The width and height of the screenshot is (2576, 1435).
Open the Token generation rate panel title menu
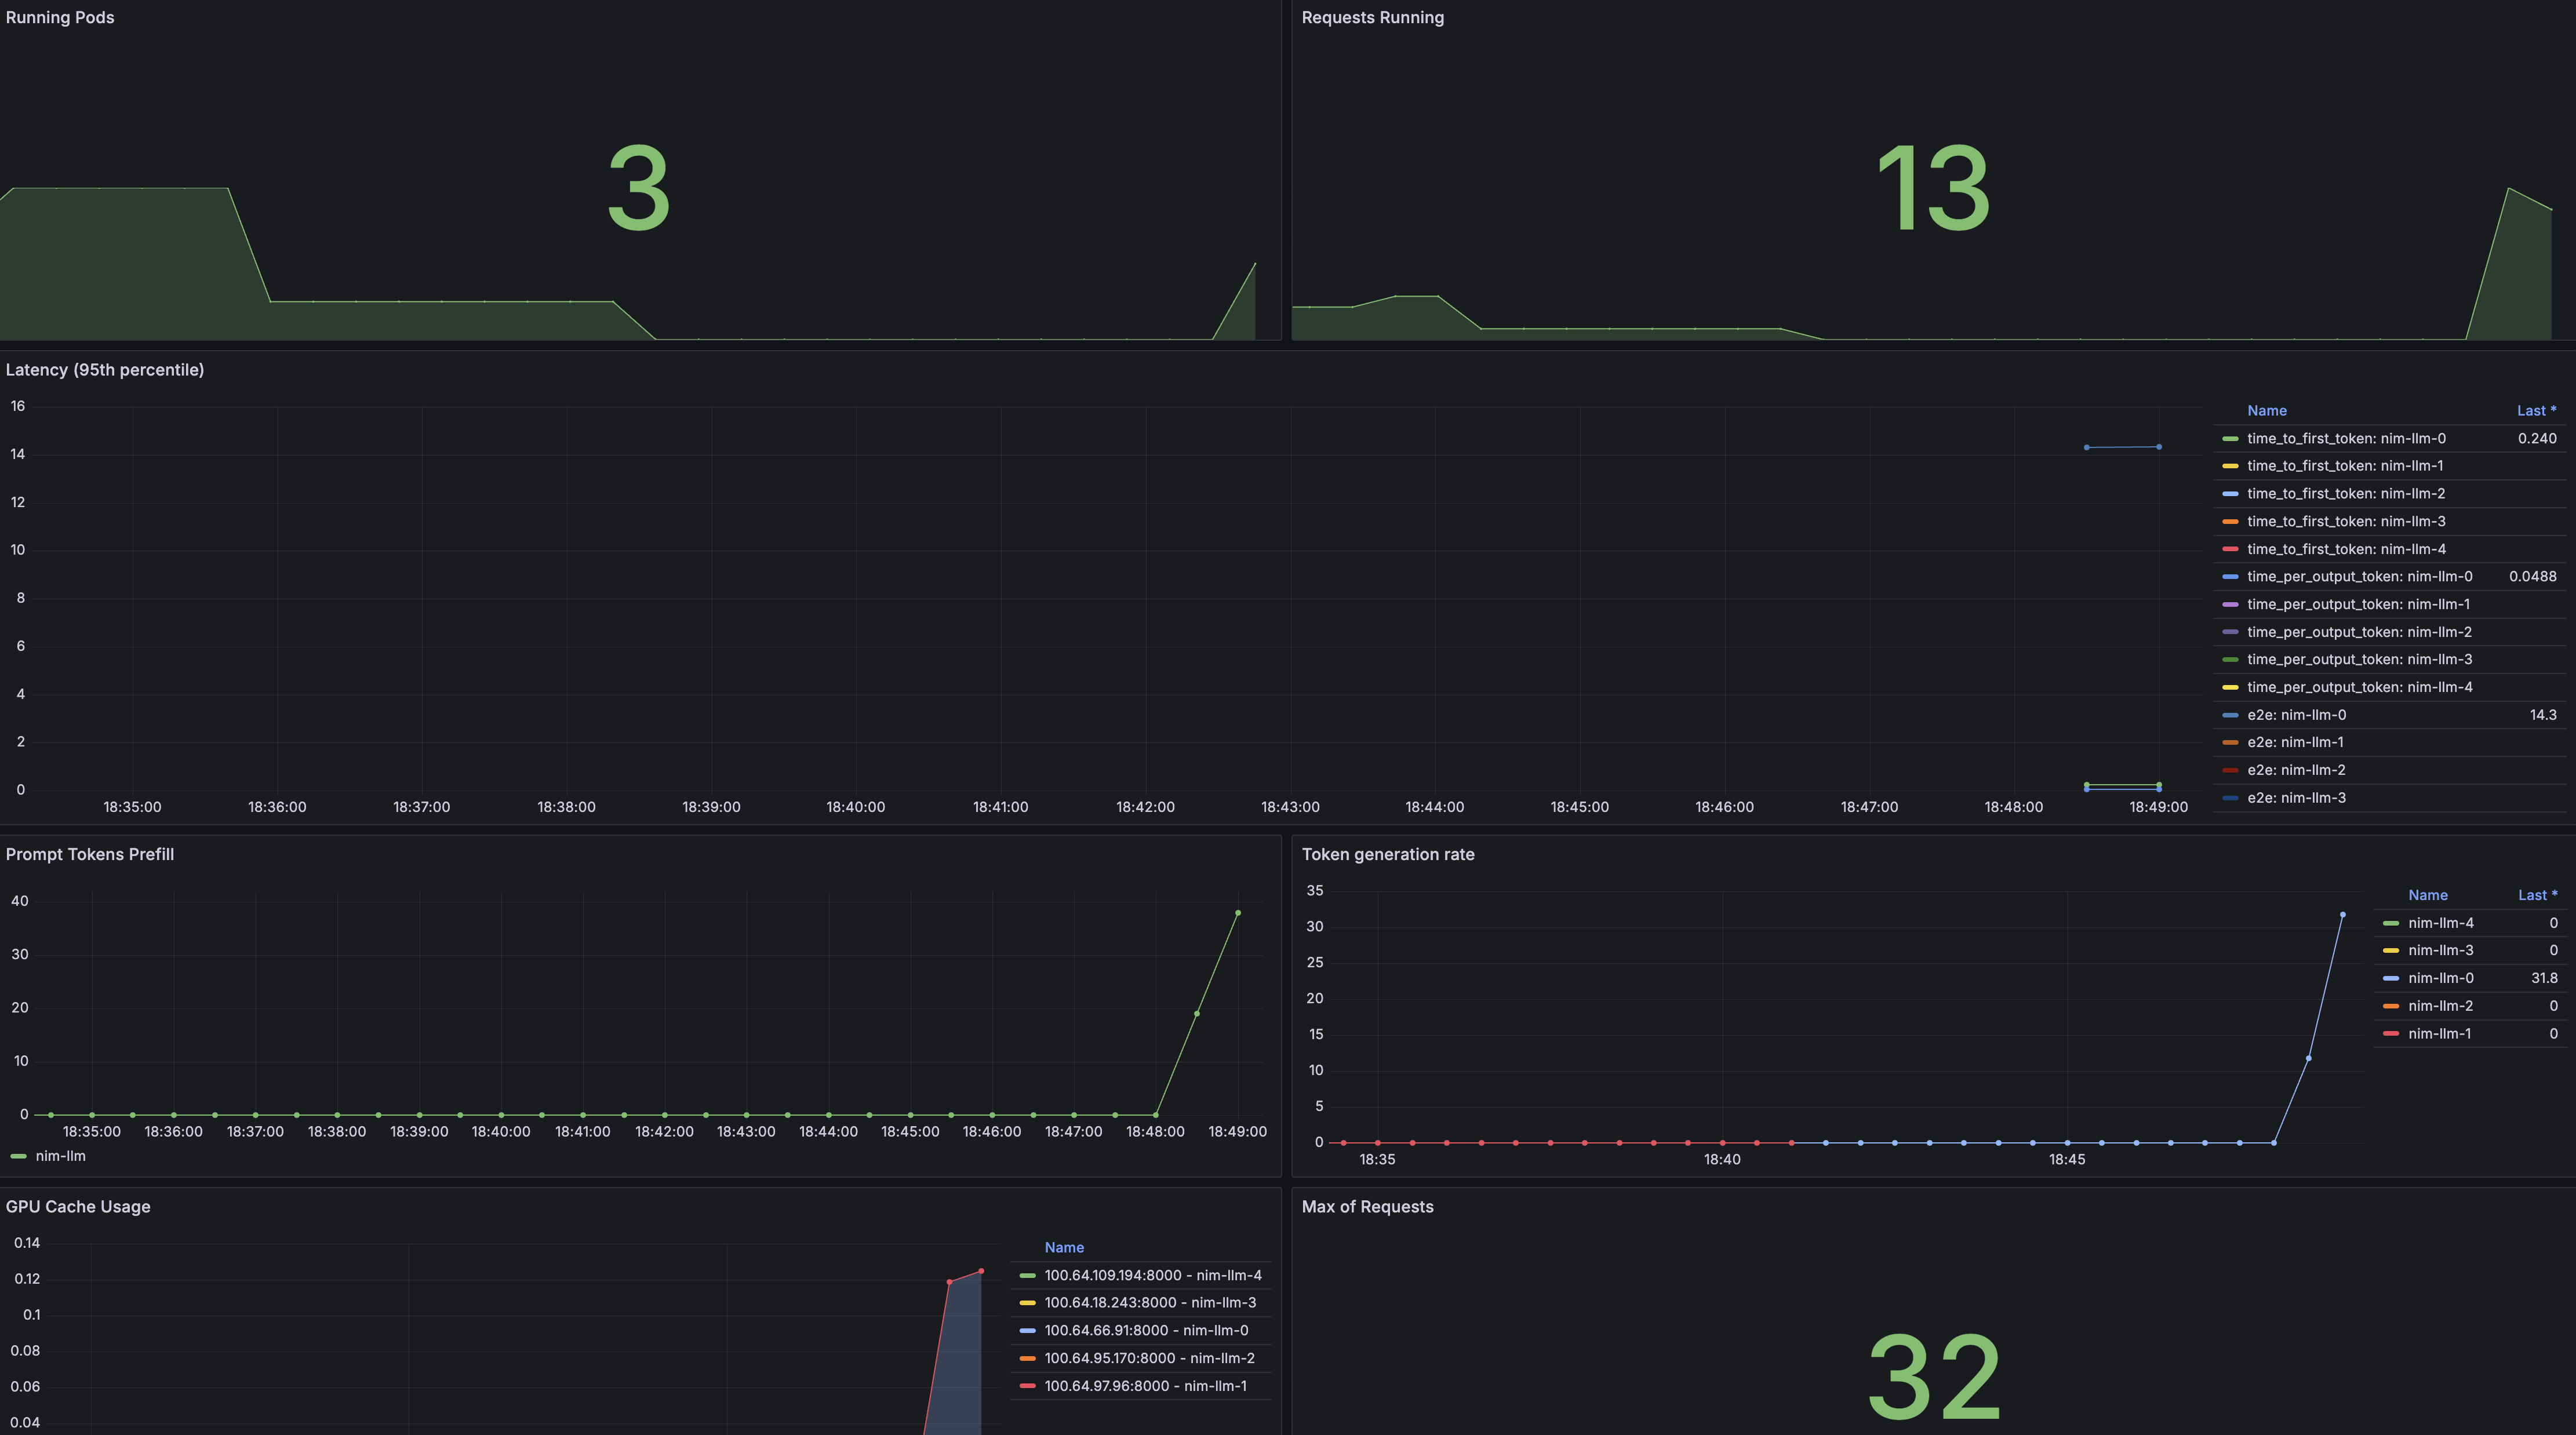[x=1387, y=854]
